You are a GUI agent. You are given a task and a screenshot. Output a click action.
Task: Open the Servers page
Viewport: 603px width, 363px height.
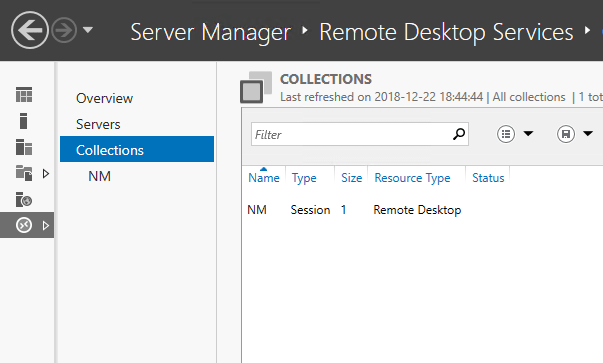98,124
